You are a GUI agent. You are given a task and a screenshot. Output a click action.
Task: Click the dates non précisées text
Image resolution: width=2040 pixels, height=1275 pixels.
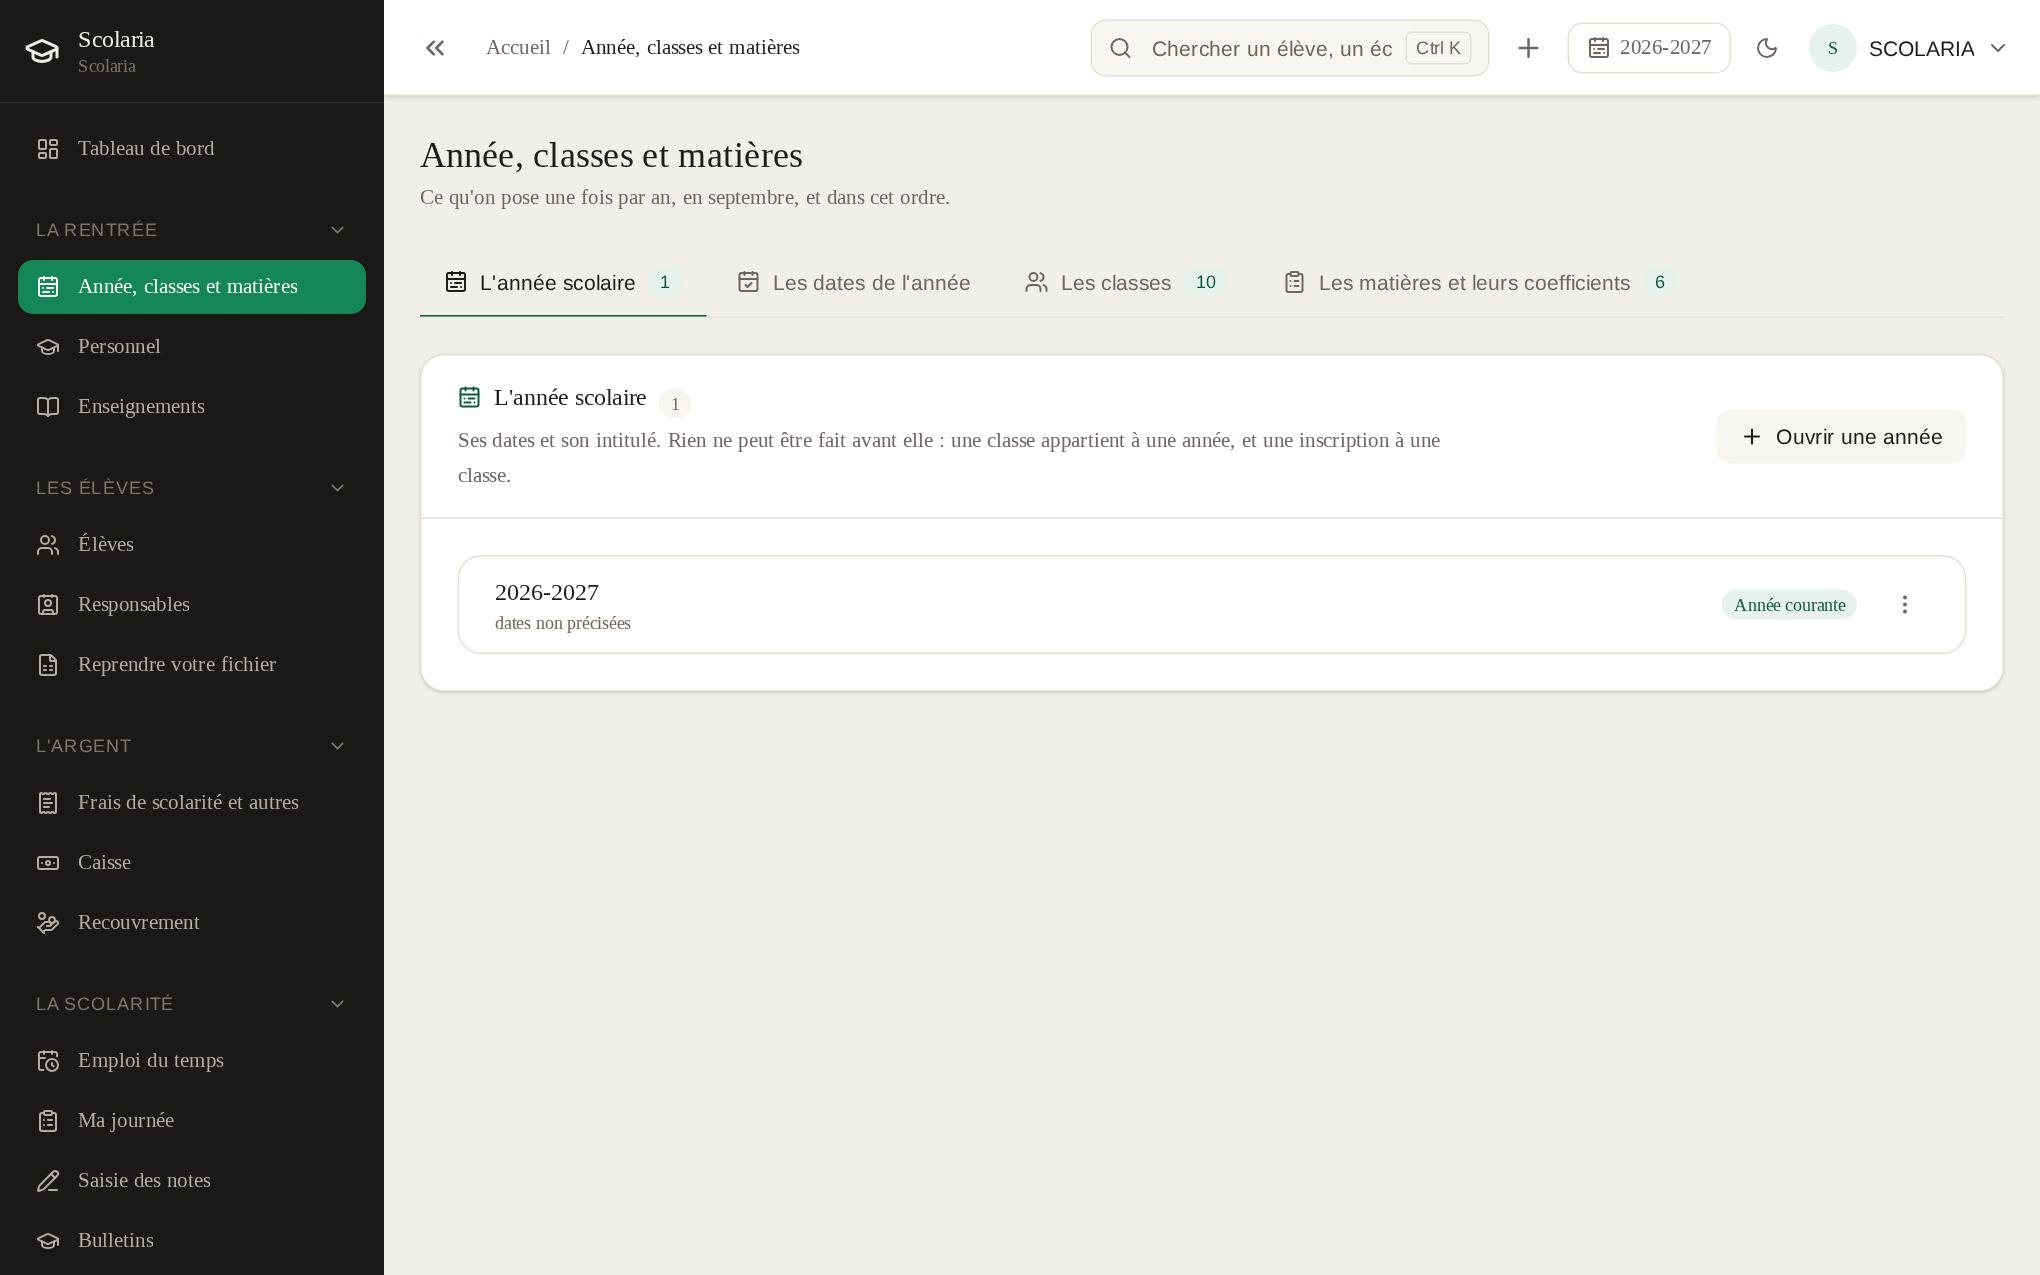[563, 623]
